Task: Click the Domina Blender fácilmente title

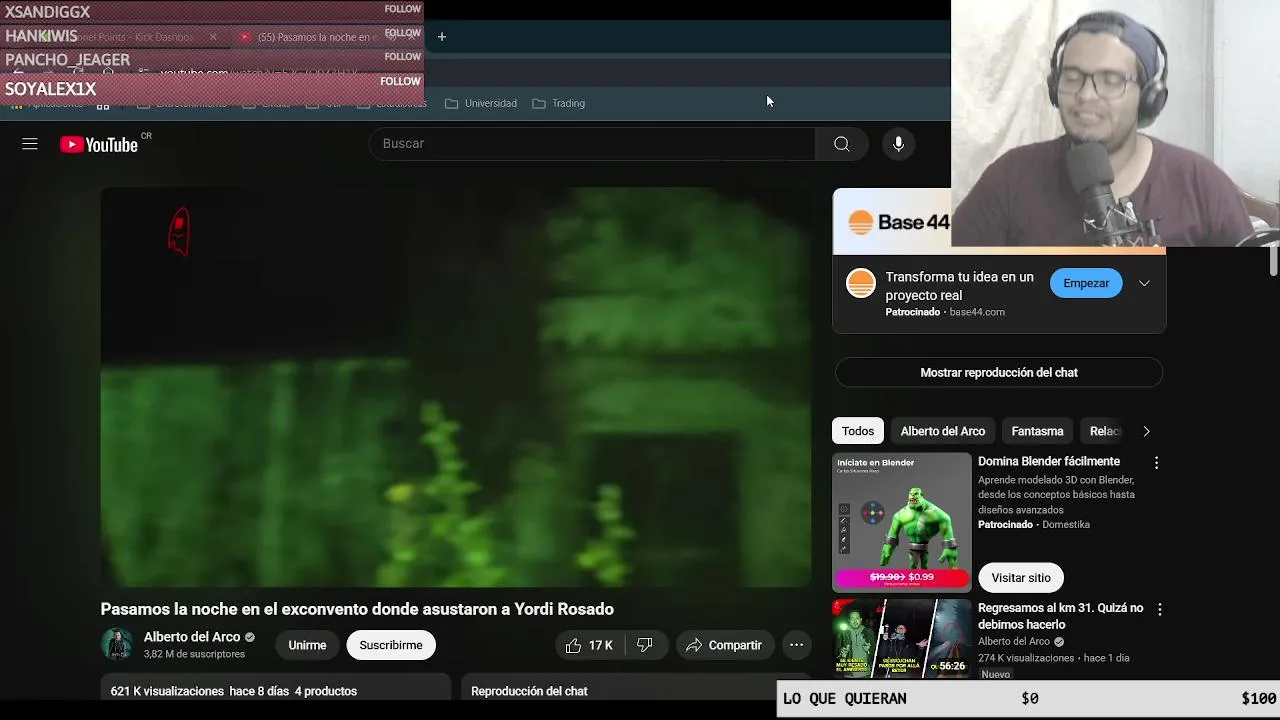Action: coord(1049,461)
